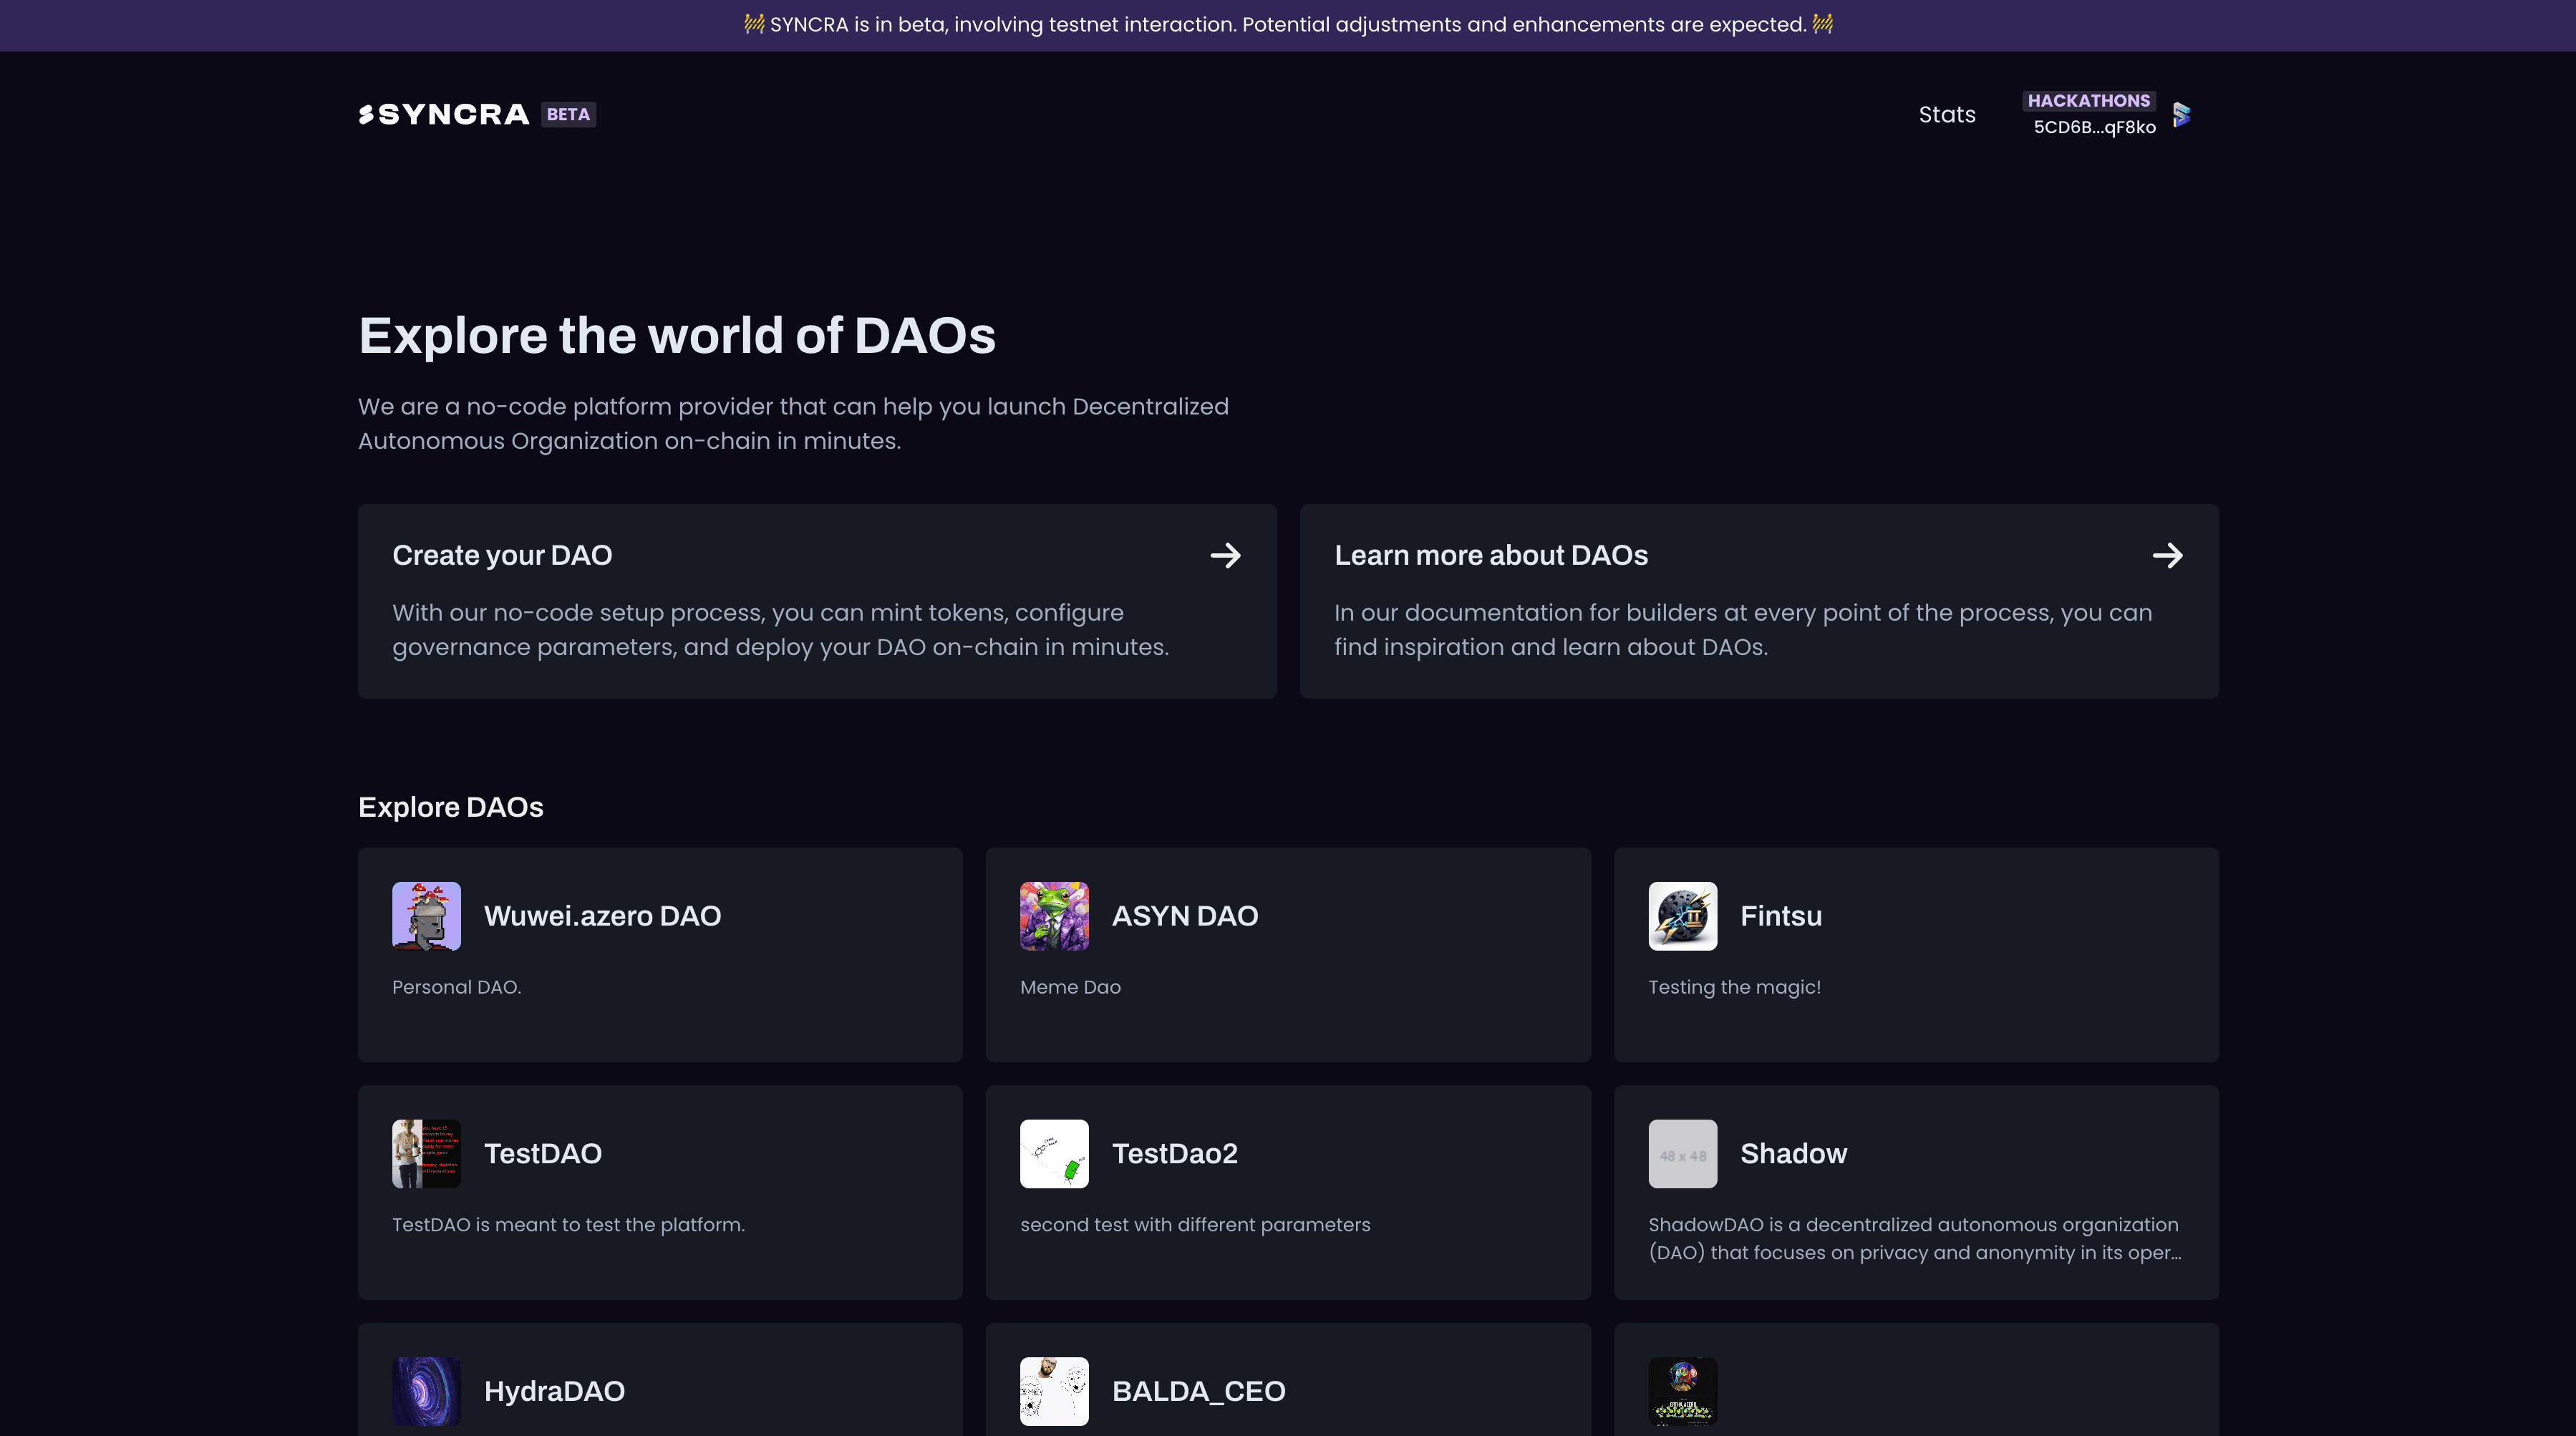This screenshot has height=1436, width=2576.
Task: Open the HydraDAO title
Action: click(x=554, y=1391)
